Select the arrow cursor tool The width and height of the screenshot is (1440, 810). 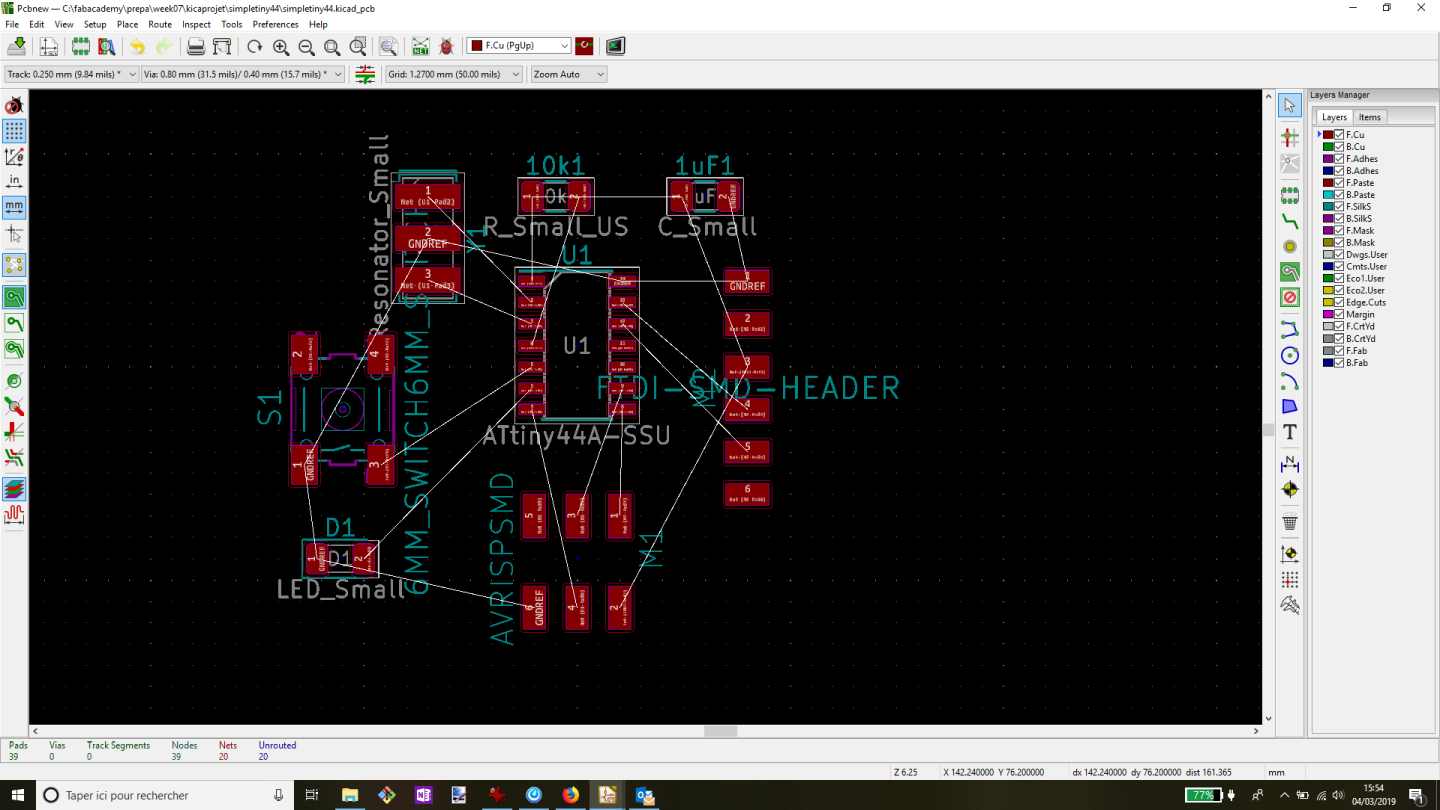pyautogui.click(x=1290, y=105)
